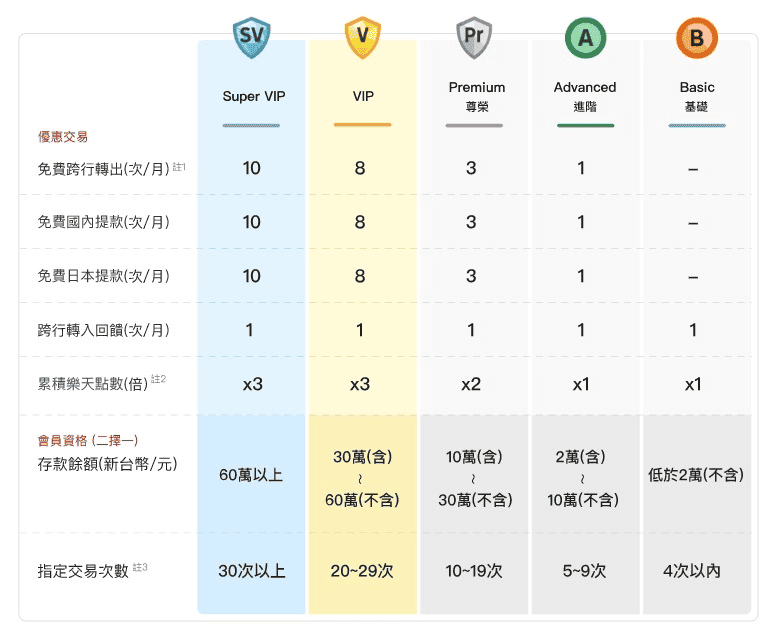This screenshot has height=632, width=771.
Task: Click the 會員資格 (二擇一) heading
Action: (x=88, y=440)
